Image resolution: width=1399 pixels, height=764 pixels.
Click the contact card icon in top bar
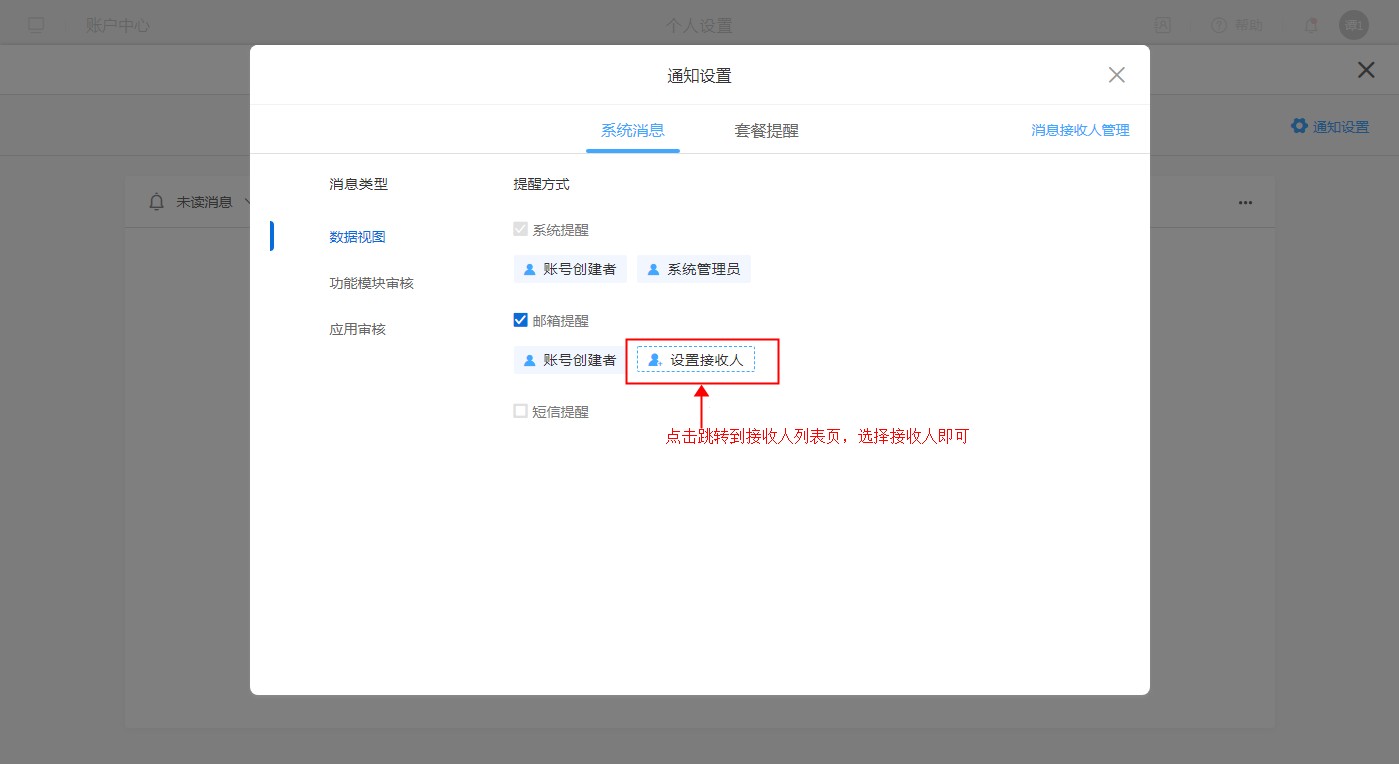coord(1163,25)
